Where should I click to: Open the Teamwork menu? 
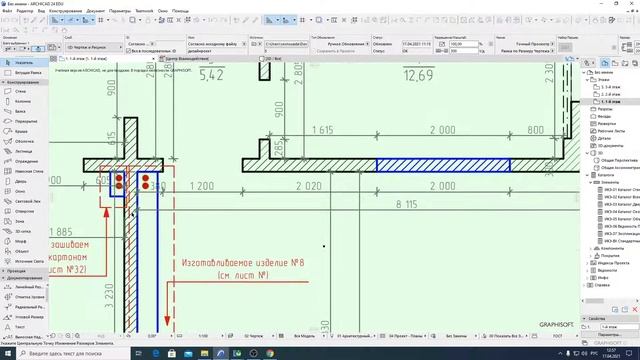click(x=144, y=11)
